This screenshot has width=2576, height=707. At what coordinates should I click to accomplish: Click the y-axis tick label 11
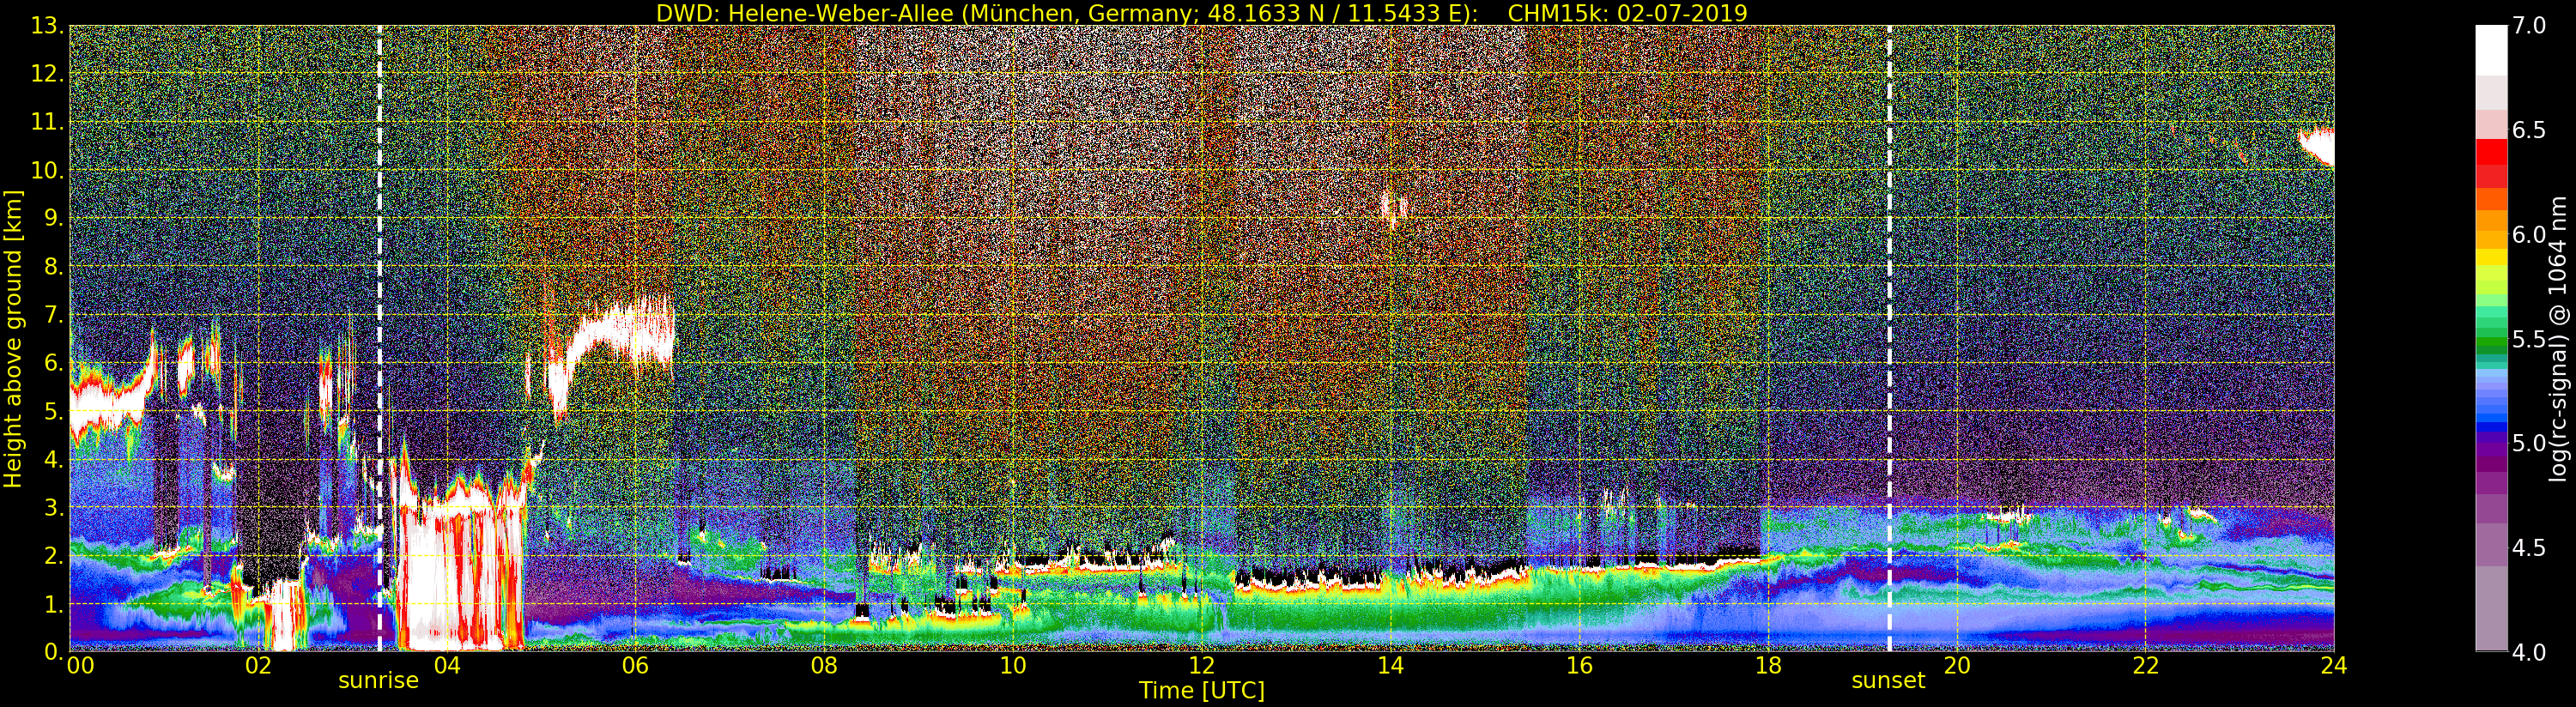pyautogui.click(x=46, y=122)
